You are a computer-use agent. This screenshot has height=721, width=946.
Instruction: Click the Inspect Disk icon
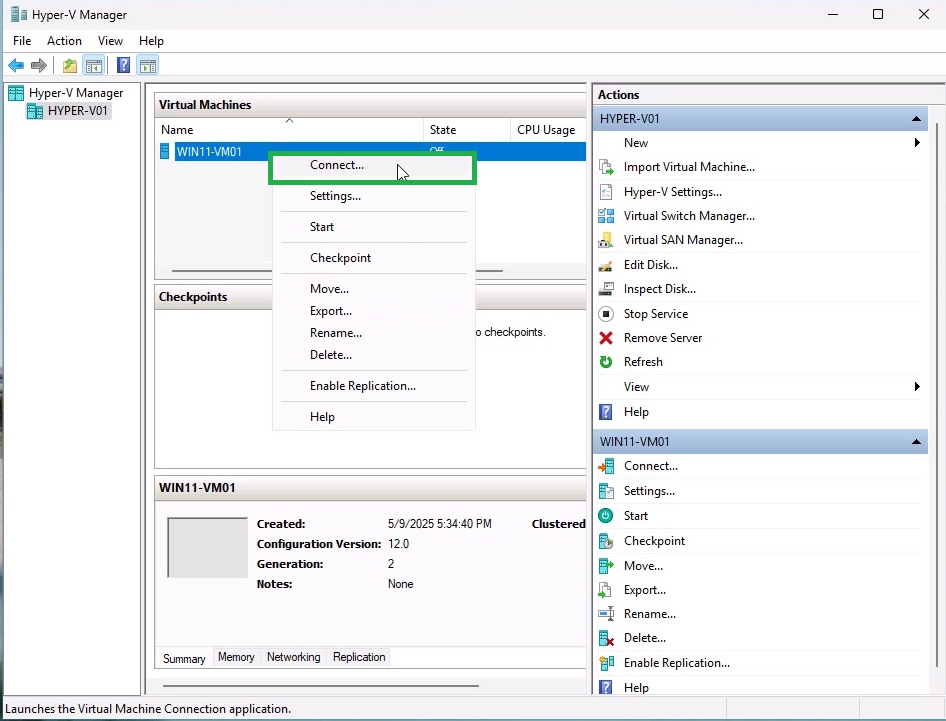coord(606,289)
